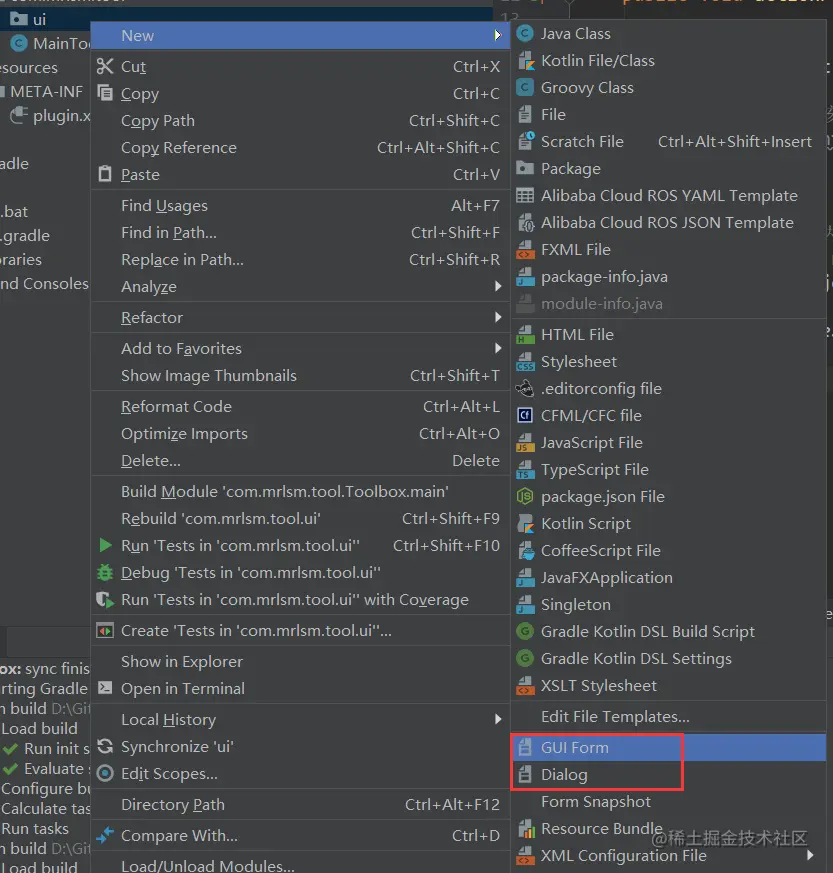This screenshot has height=873, width=833.
Task: Choose Replace in Path...
Action: coord(300,259)
